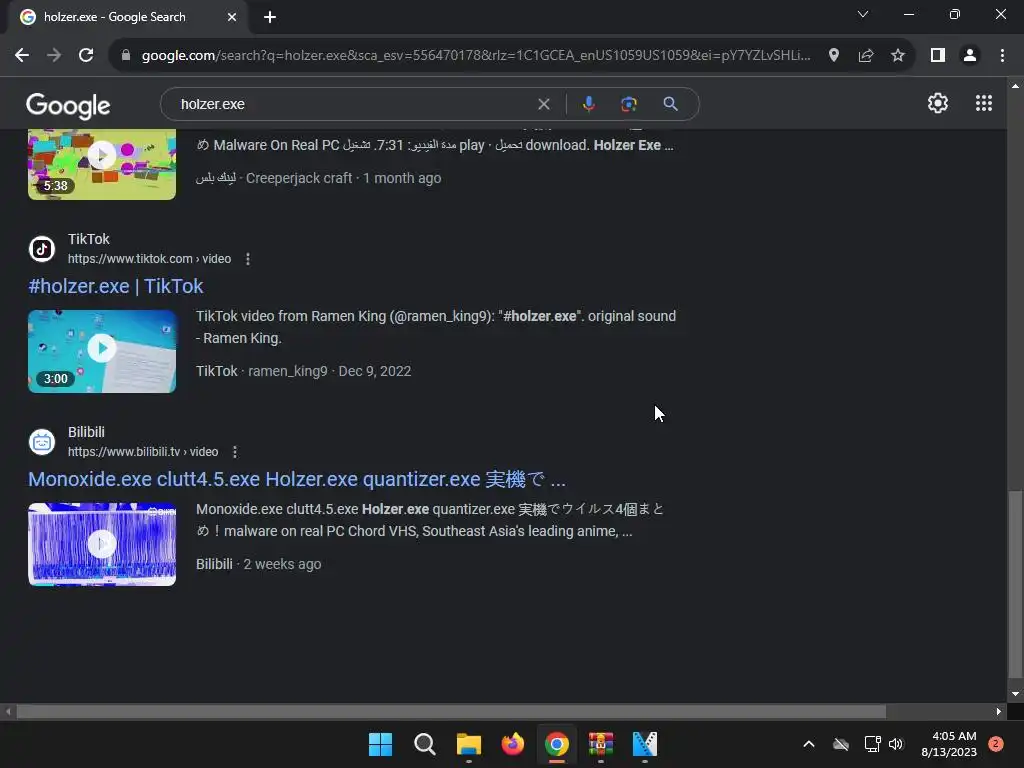1024x768 pixels.
Task: Submit search with the magnifier icon
Action: (670, 104)
